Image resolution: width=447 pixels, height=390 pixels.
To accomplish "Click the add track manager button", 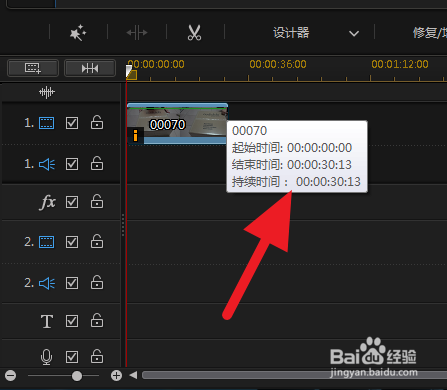I will pyautogui.click(x=33, y=68).
